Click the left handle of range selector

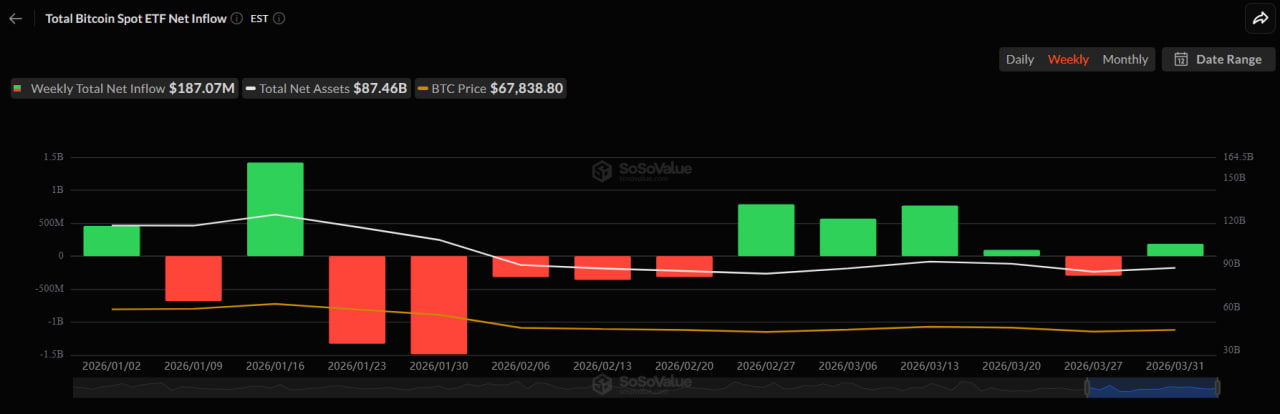(x=1087, y=387)
